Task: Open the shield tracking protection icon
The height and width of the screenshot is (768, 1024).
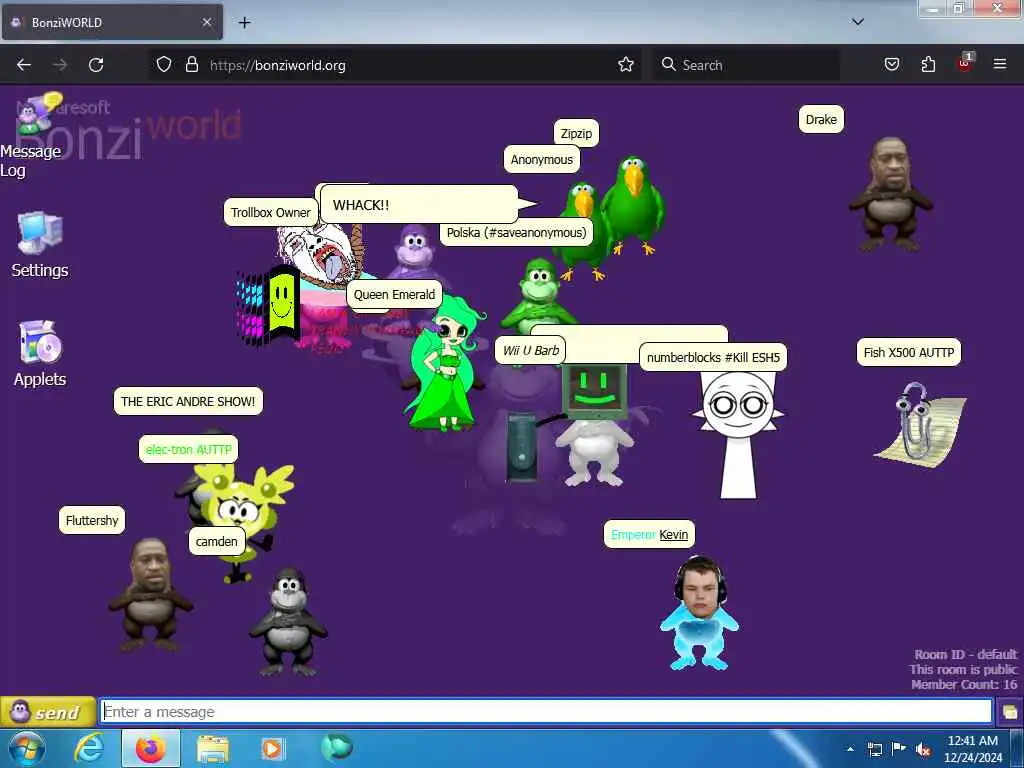Action: (164, 65)
